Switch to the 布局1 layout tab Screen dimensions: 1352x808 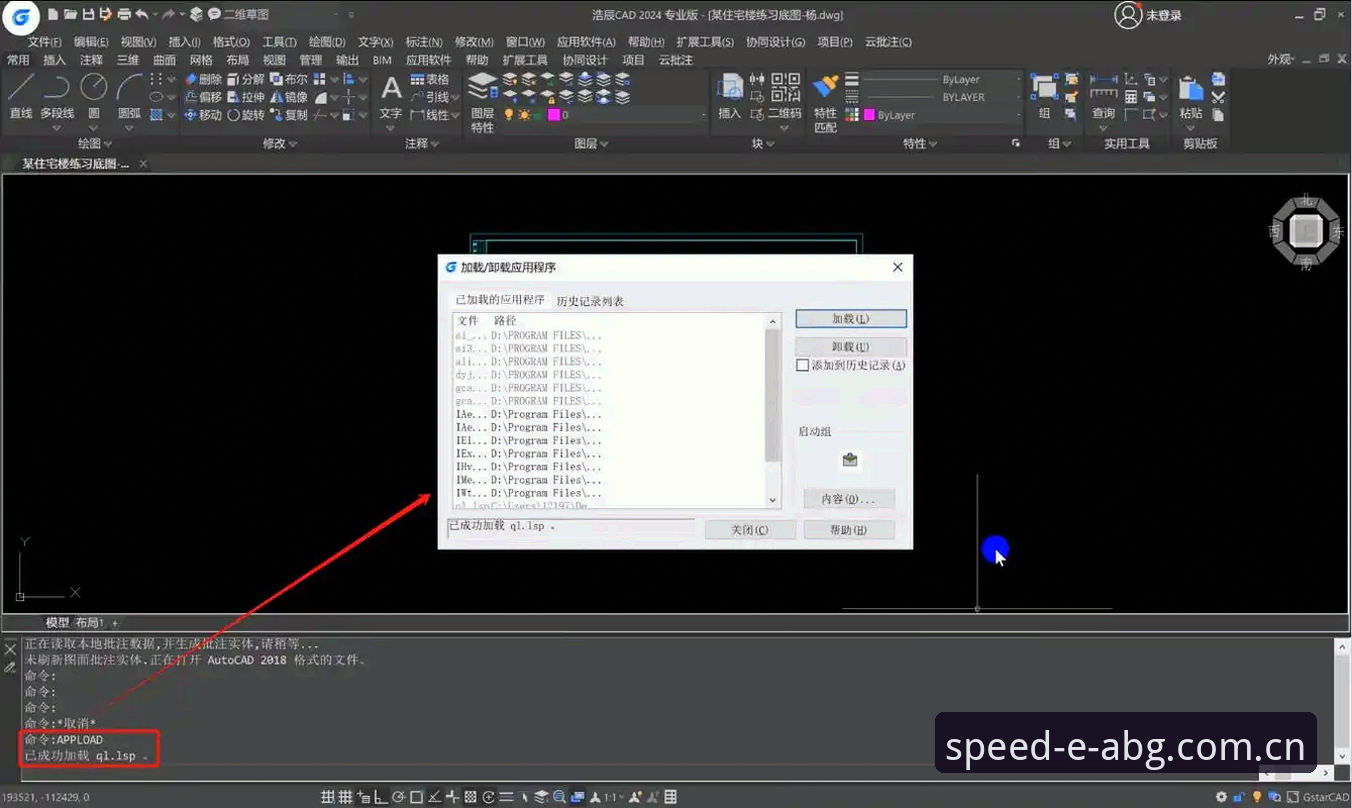(89, 623)
